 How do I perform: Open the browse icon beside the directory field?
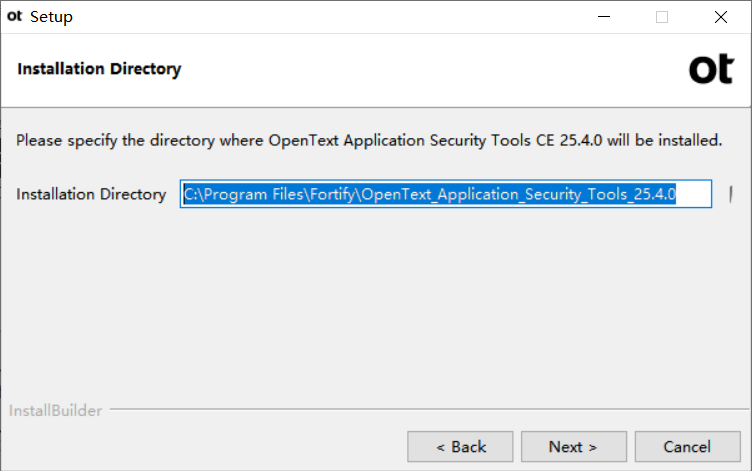(x=730, y=194)
